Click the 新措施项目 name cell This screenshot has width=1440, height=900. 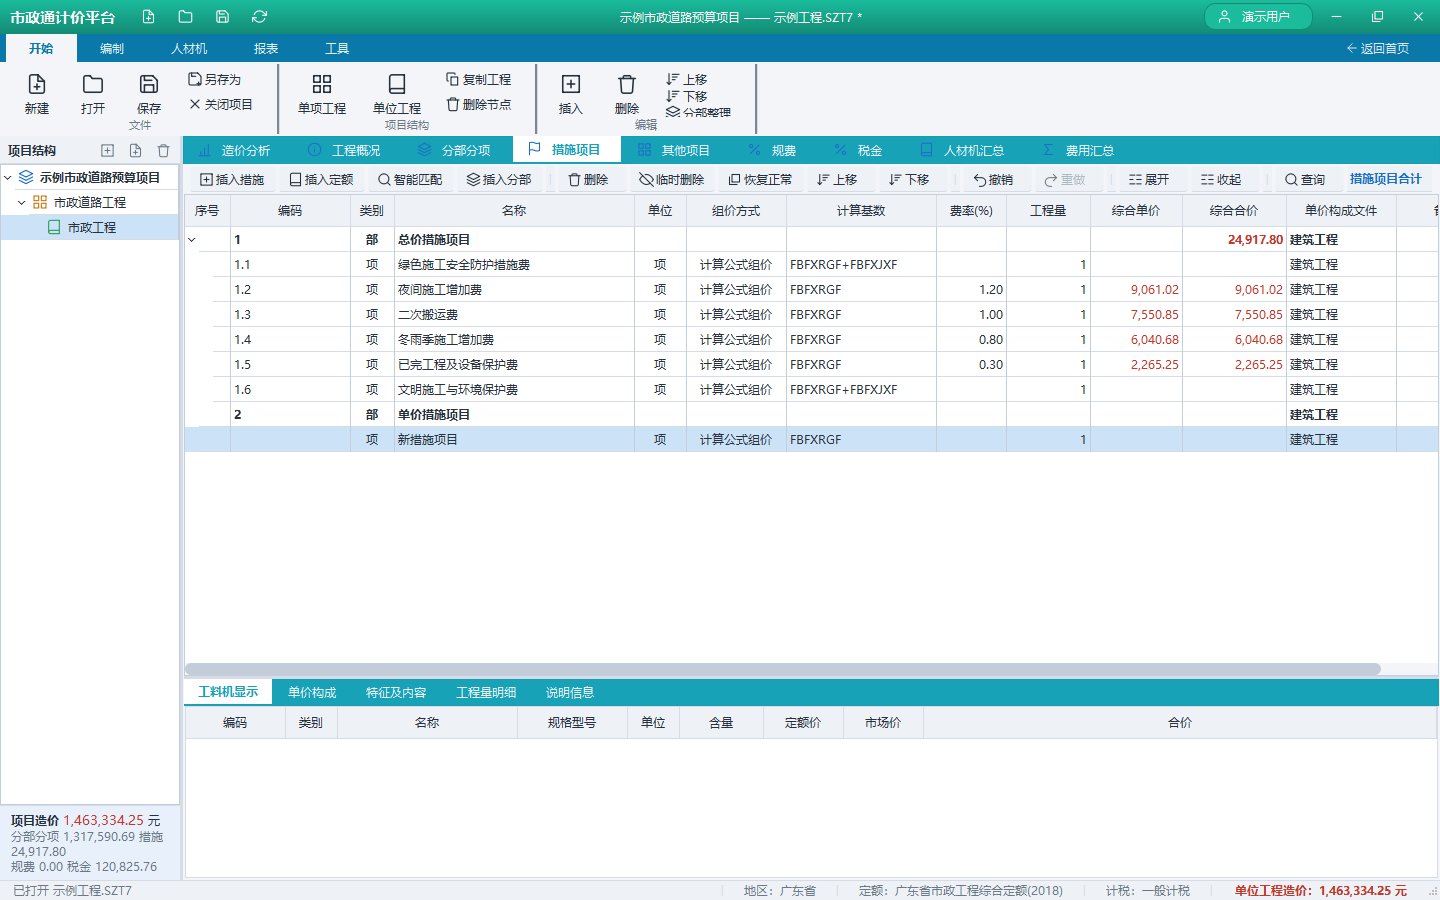click(x=514, y=439)
